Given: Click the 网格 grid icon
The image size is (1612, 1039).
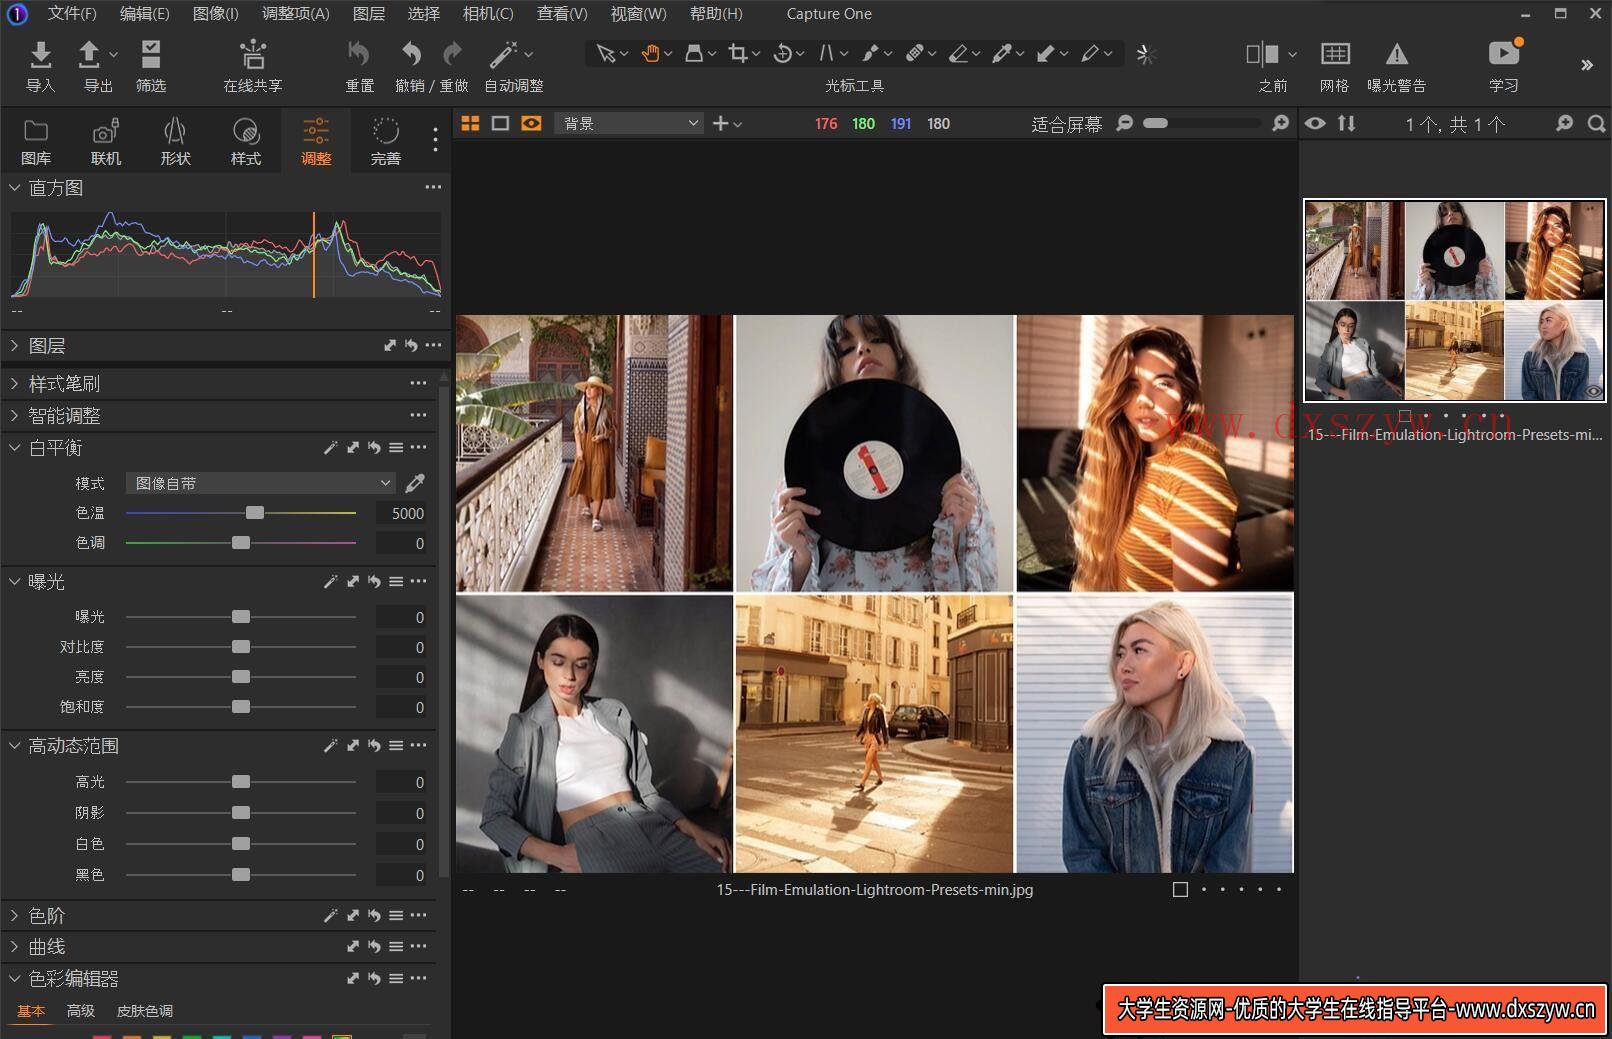Looking at the screenshot, I should [1335, 54].
